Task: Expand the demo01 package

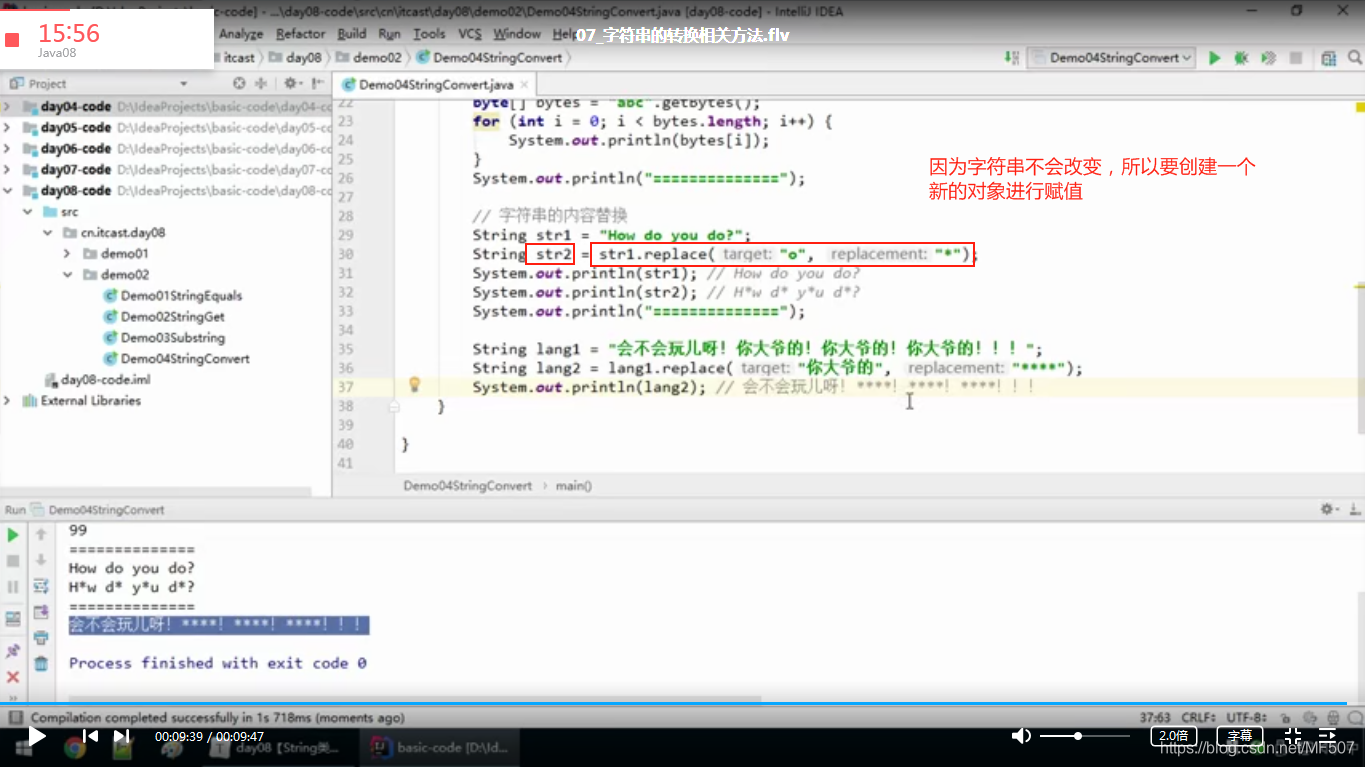Action: tap(67, 254)
